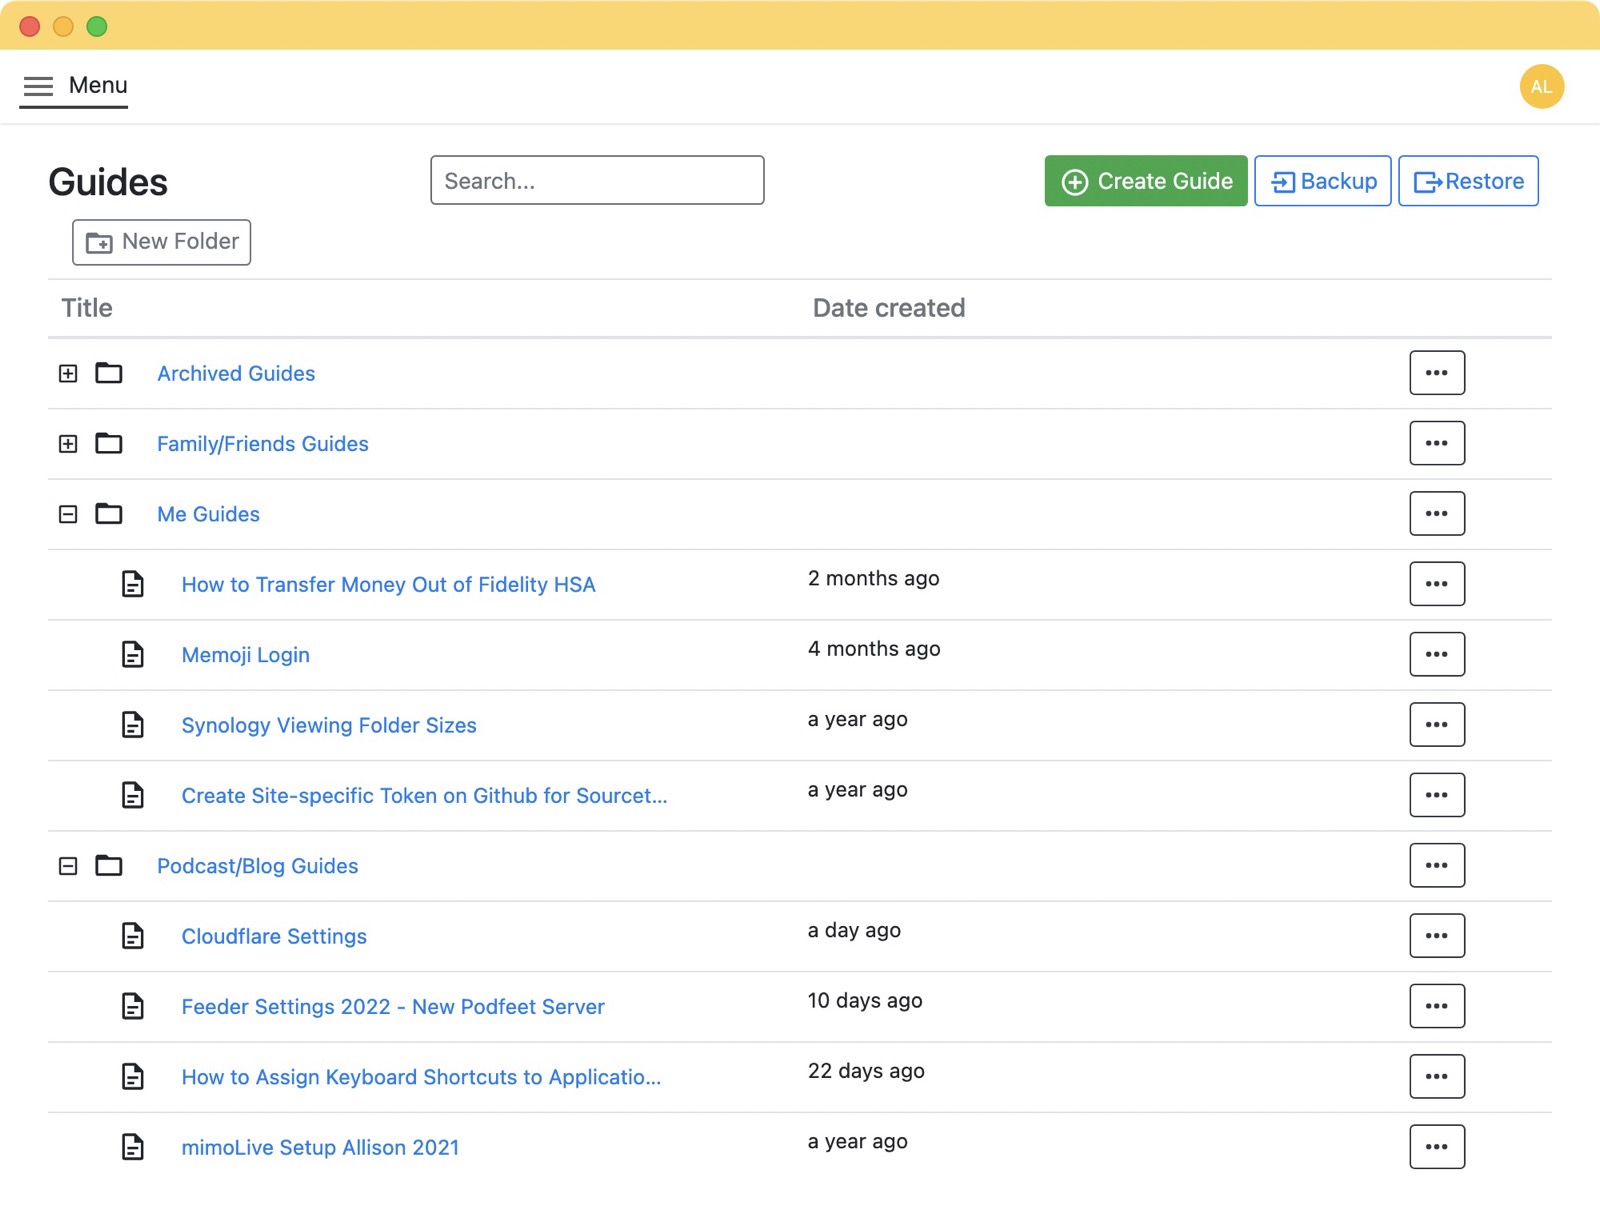Open the hamburger Menu
Image resolution: width=1600 pixels, height=1214 pixels.
coord(75,86)
